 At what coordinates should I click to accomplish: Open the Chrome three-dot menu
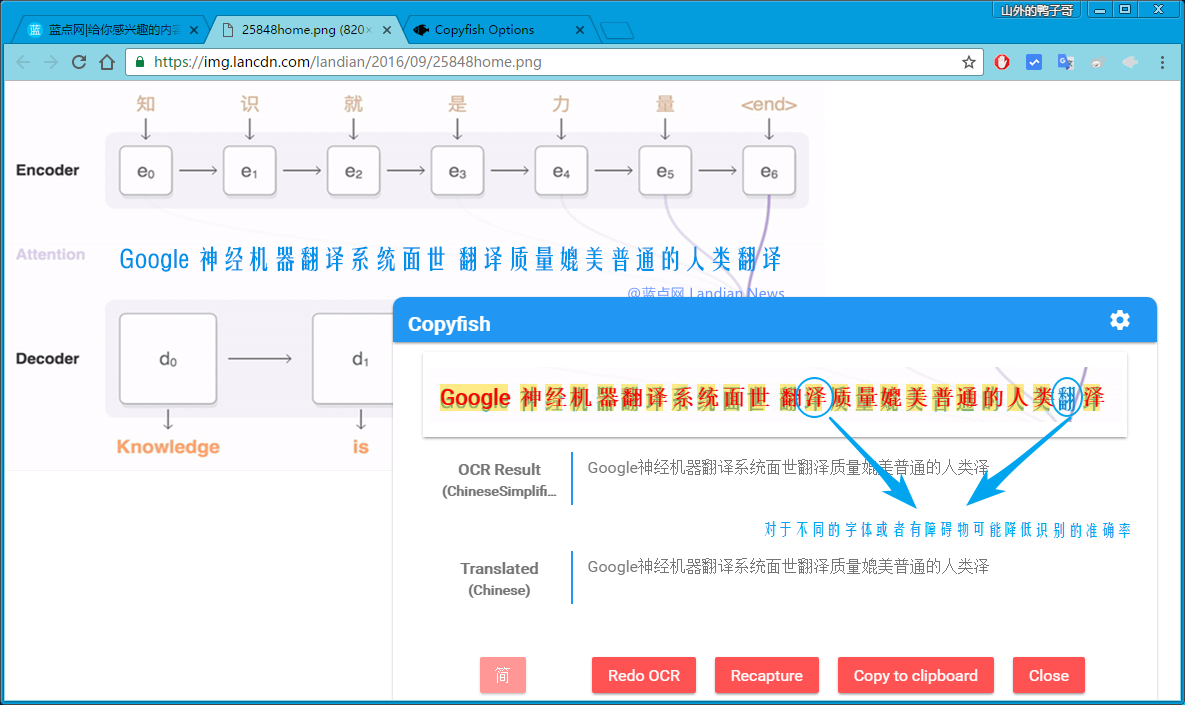point(1162,62)
